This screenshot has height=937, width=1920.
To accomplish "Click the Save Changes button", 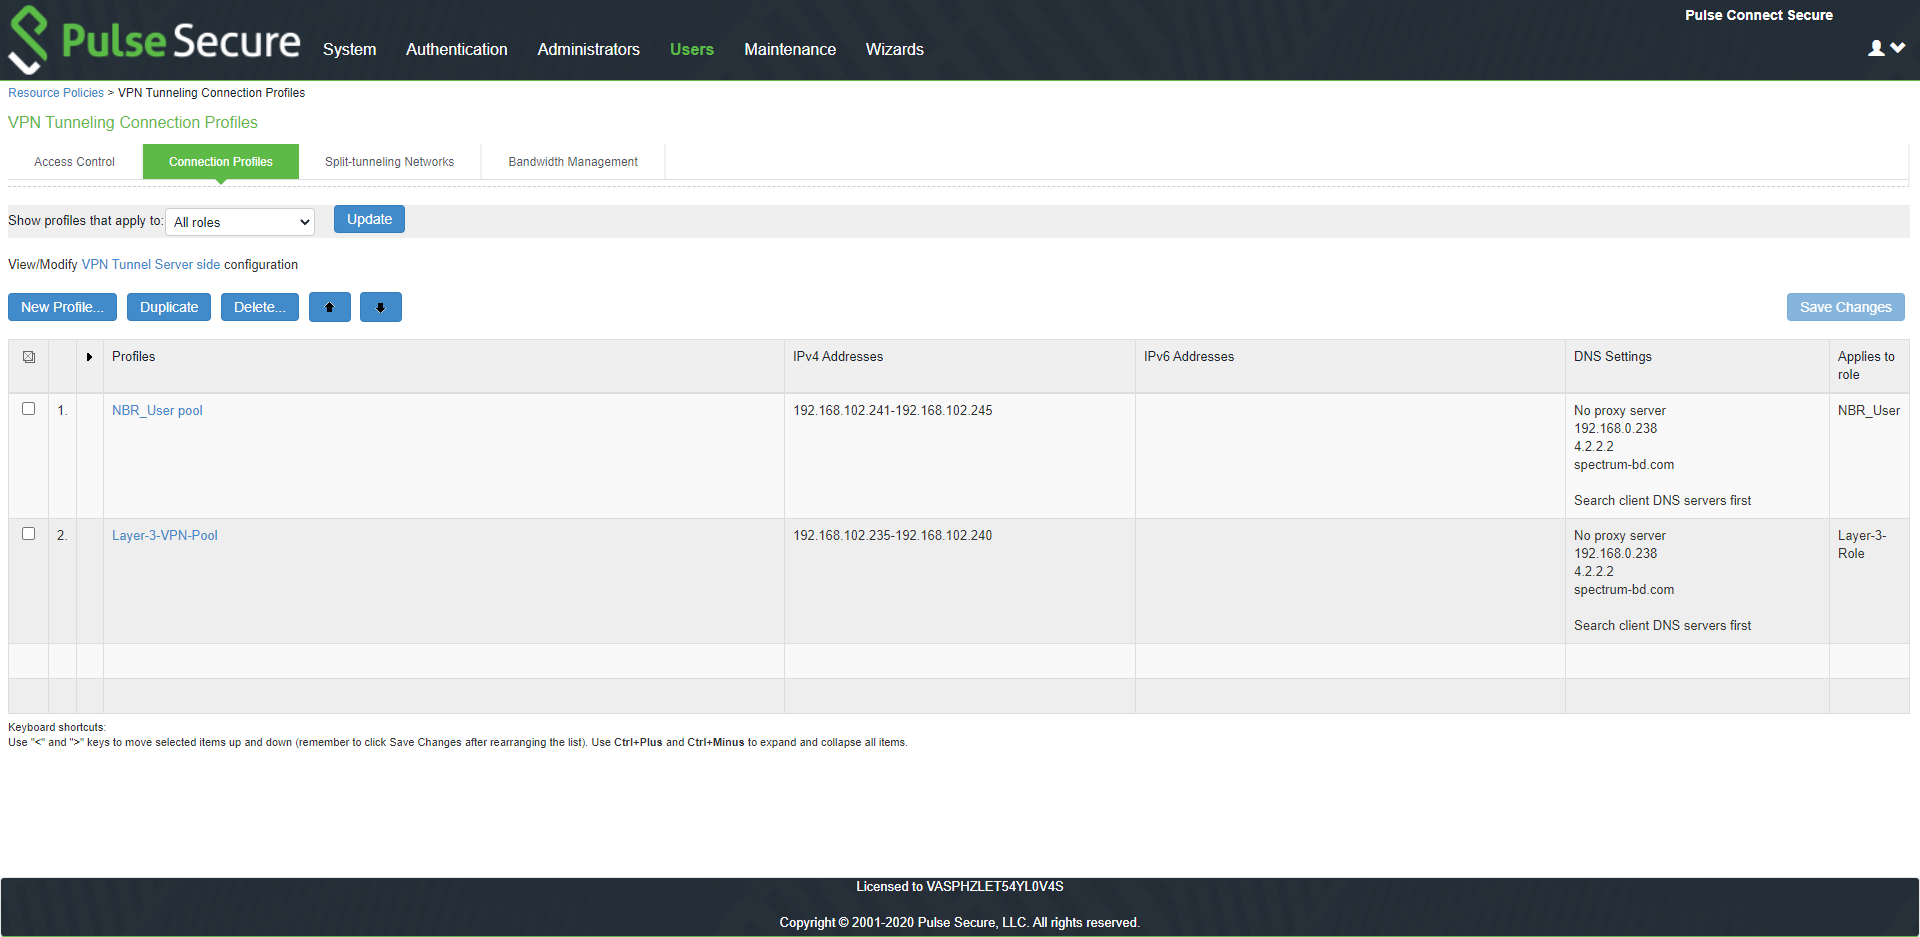I will [1846, 307].
